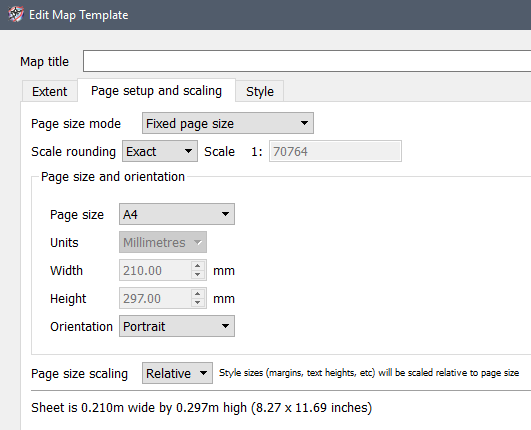Image resolution: width=531 pixels, height=430 pixels.
Task: Click into the Map title field
Action: [307, 61]
